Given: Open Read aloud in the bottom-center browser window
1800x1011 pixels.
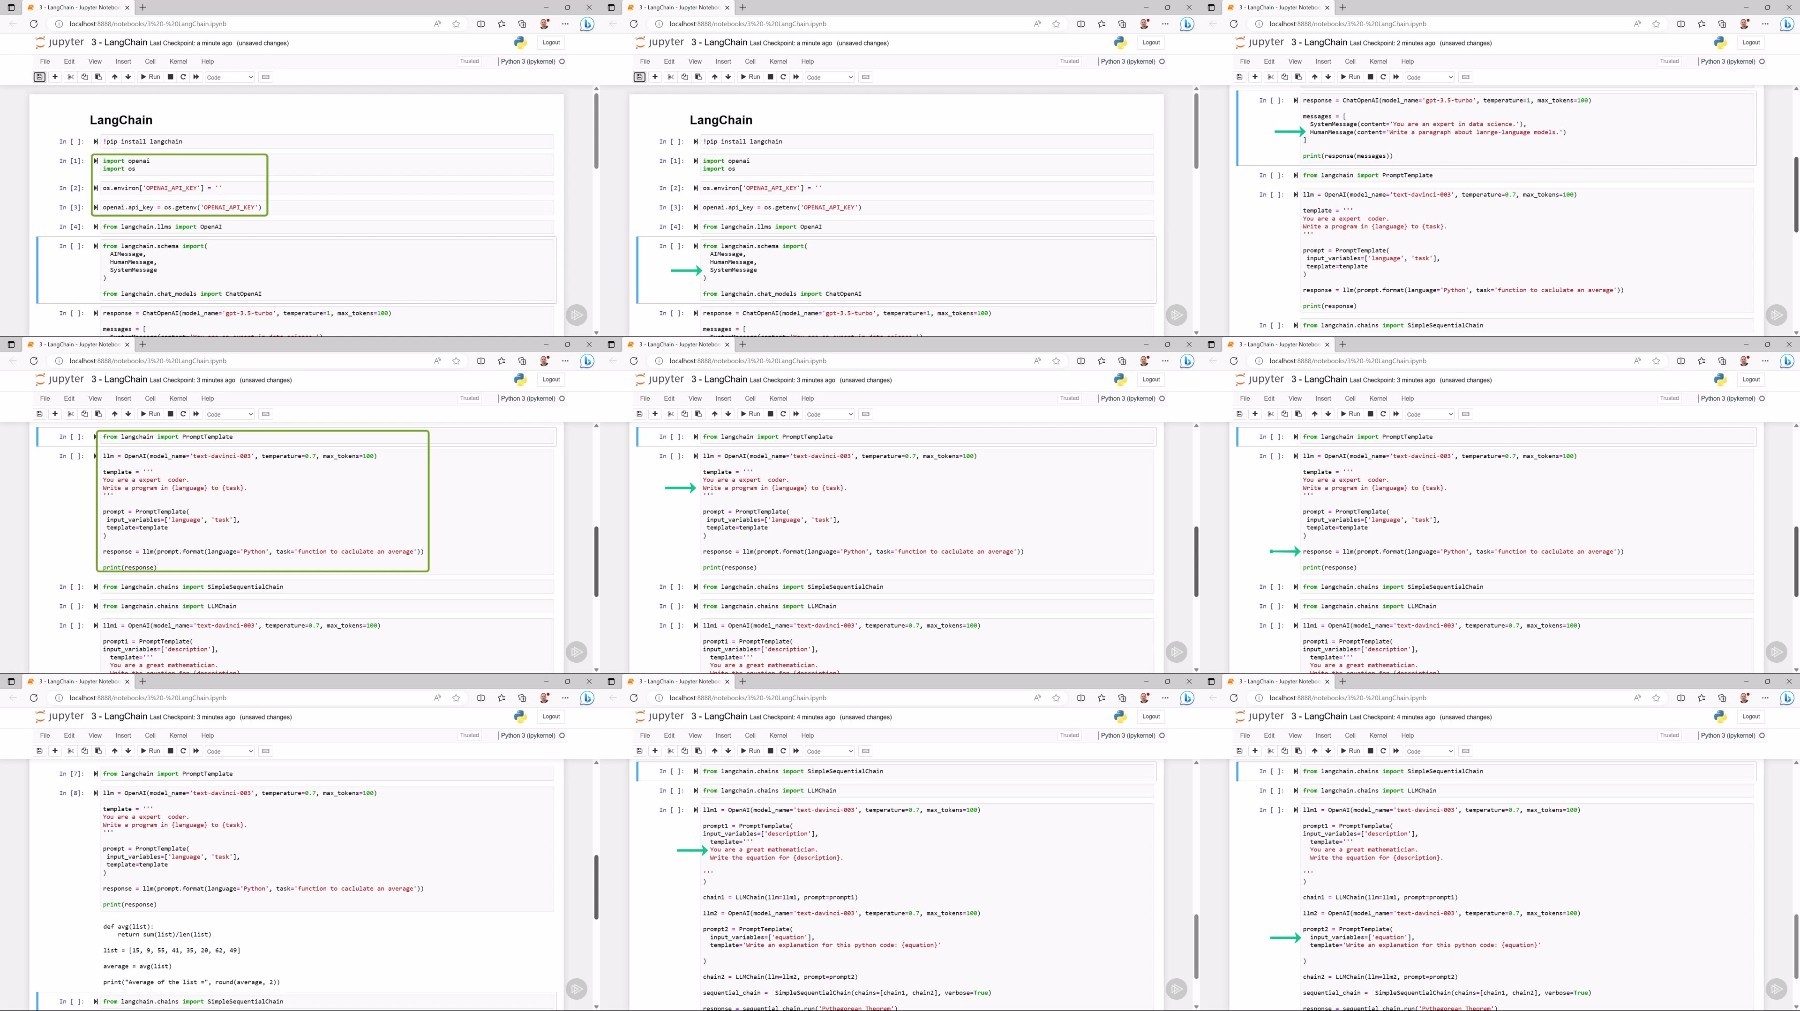Looking at the screenshot, I should click(1037, 698).
